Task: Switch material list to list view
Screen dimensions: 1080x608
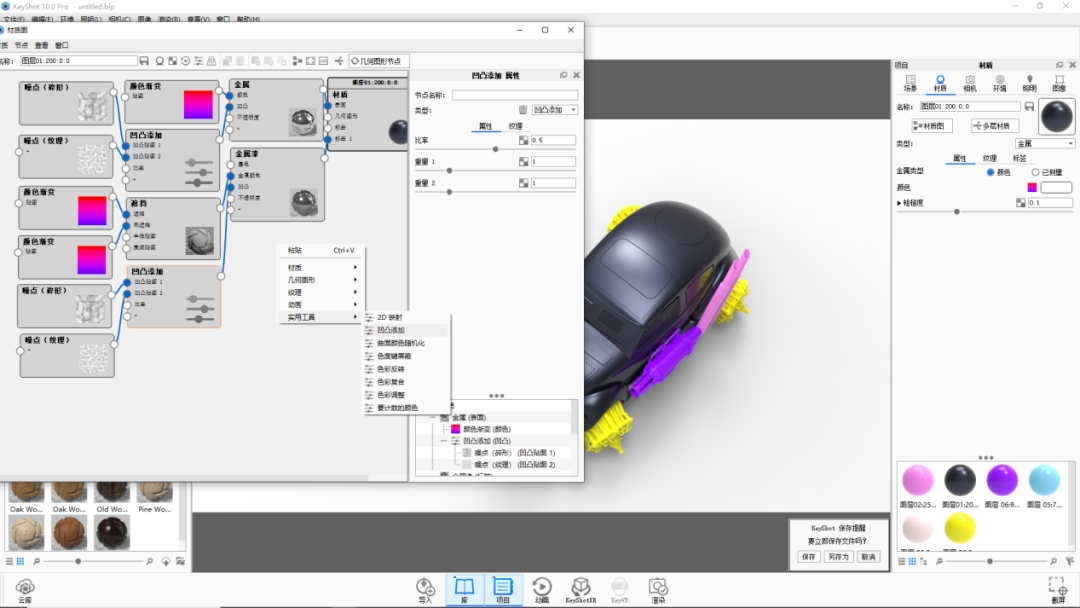Action: click(x=902, y=561)
